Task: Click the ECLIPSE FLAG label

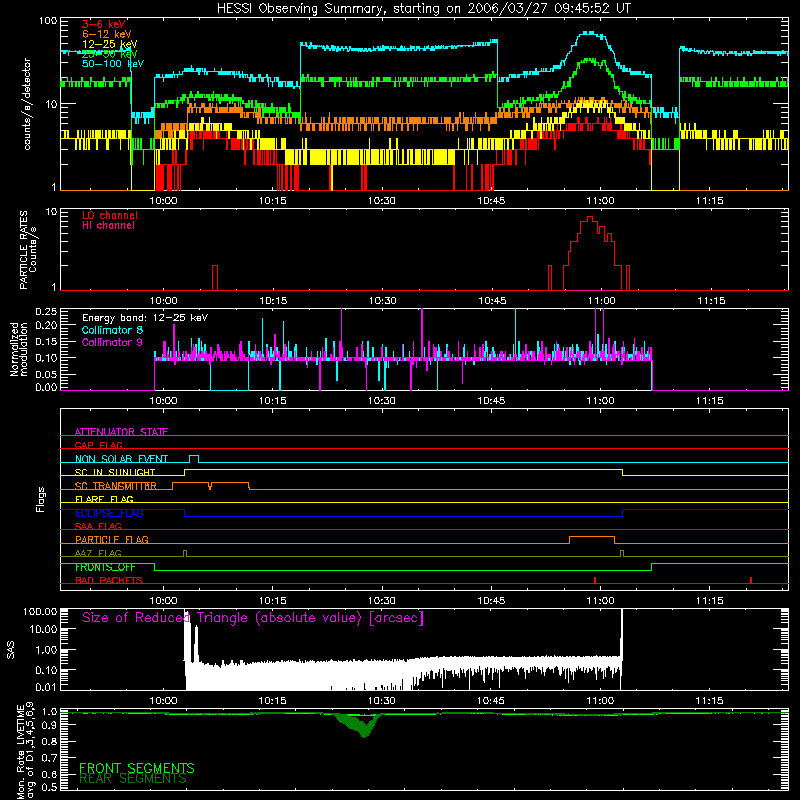Action: (x=109, y=513)
